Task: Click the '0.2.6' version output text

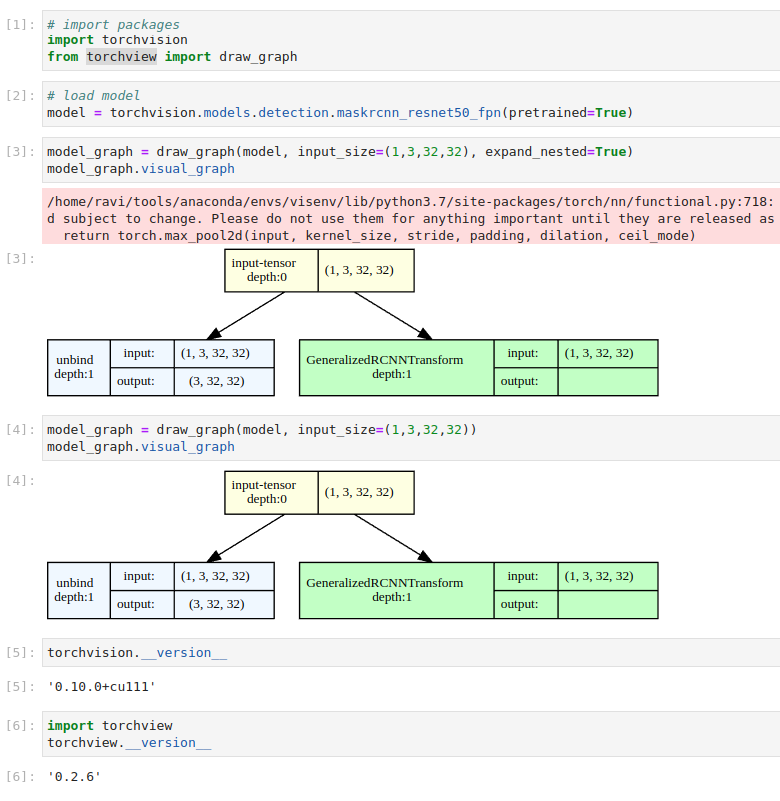Action: pyautogui.click(x=74, y=777)
